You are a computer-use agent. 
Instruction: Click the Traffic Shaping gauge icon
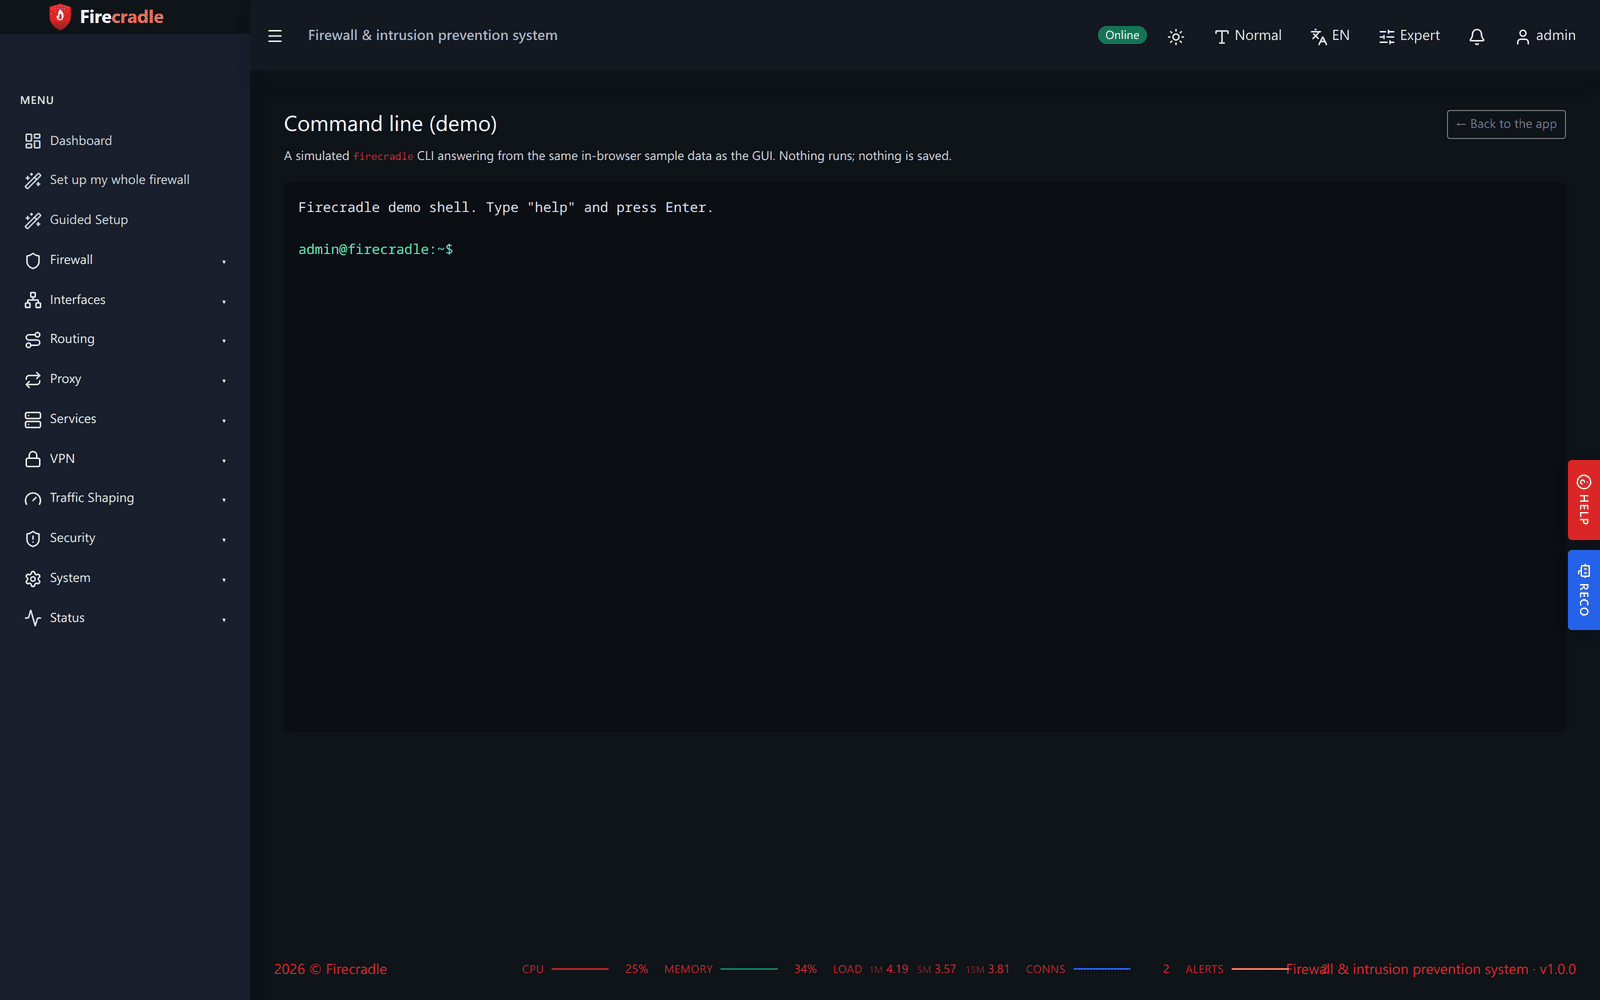pos(33,498)
